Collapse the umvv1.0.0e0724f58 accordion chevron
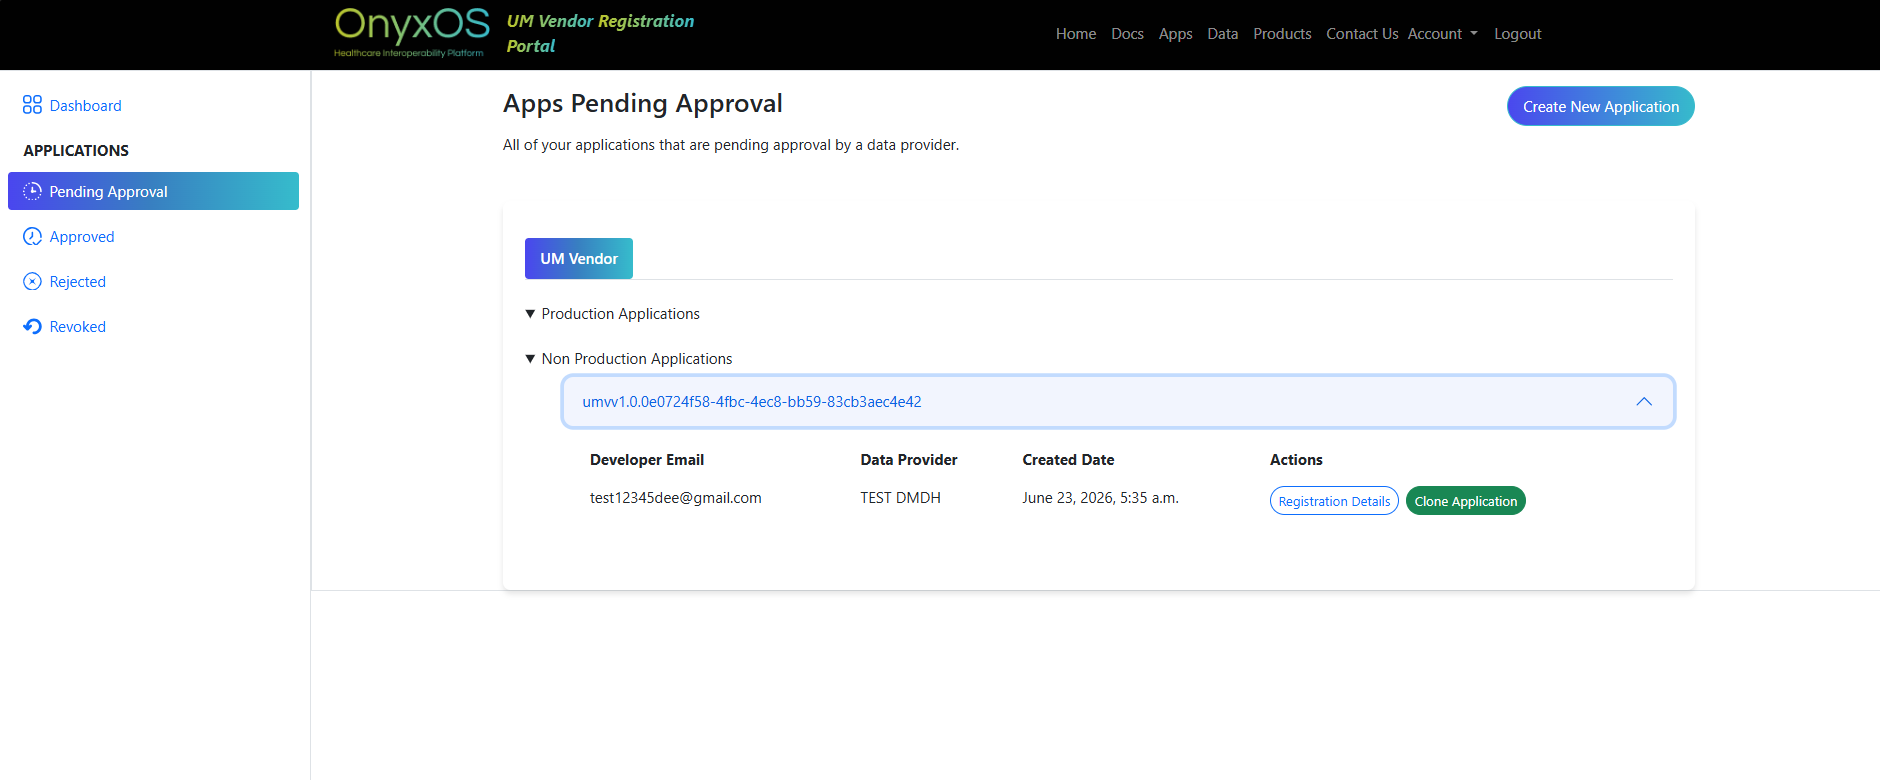 coord(1644,401)
